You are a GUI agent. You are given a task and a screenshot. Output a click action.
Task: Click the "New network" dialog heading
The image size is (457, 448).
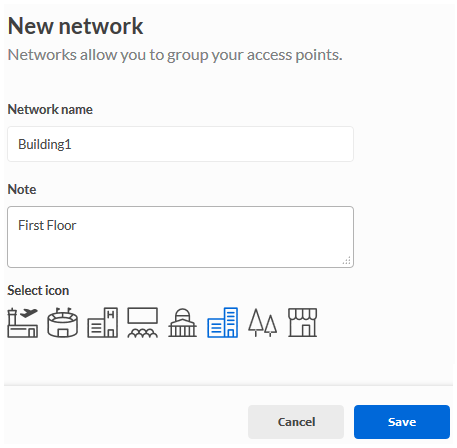pos(75,26)
